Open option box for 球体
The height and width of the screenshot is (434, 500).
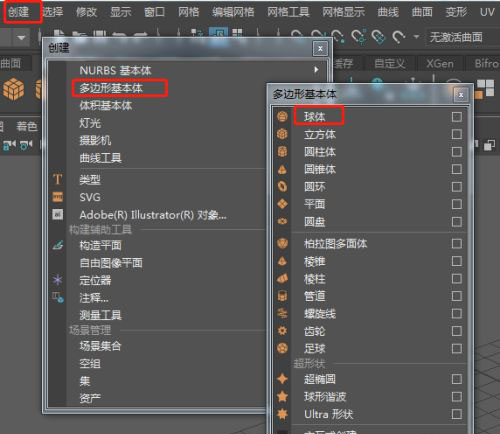[457, 117]
